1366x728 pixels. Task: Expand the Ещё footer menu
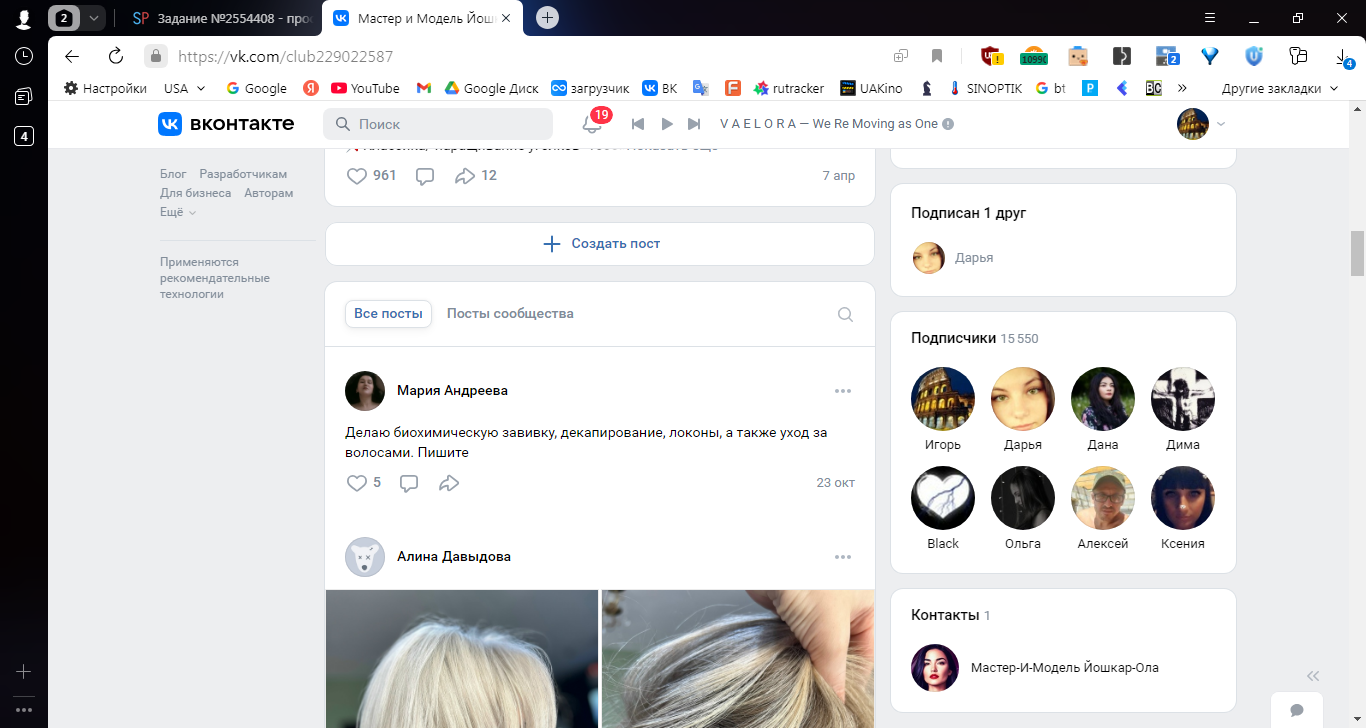pyautogui.click(x=178, y=212)
